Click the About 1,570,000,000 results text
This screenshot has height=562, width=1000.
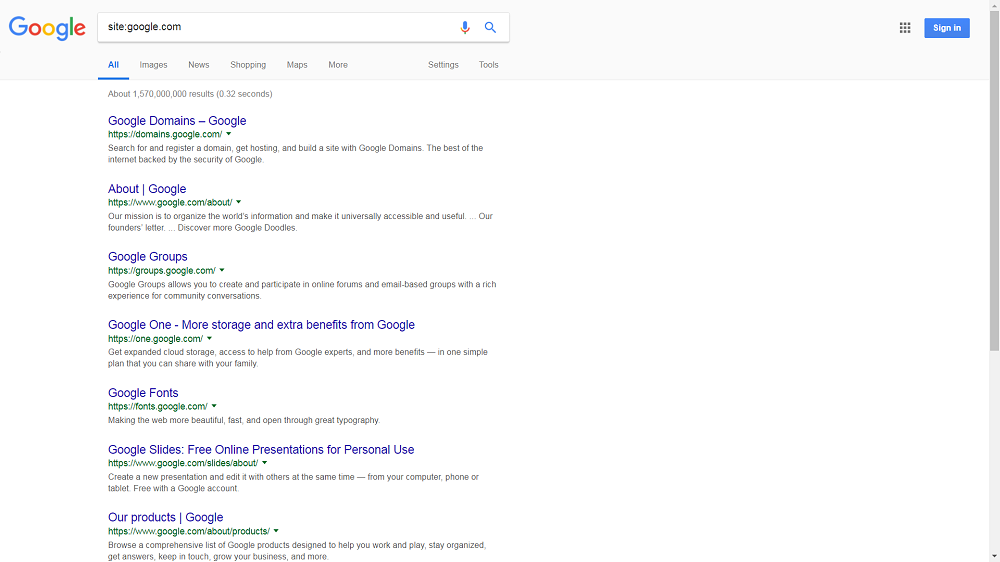pos(190,94)
